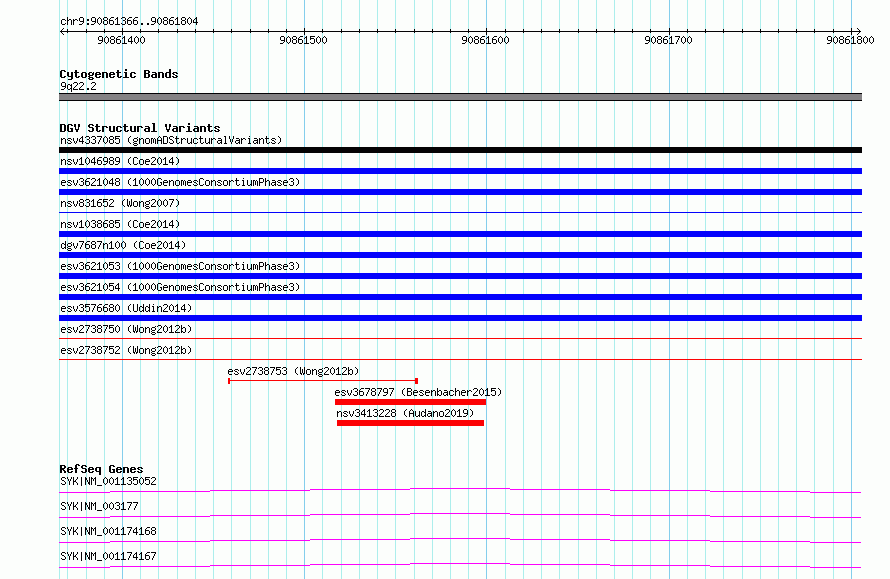Click the red bar under nsv3413228

tap(410, 423)
